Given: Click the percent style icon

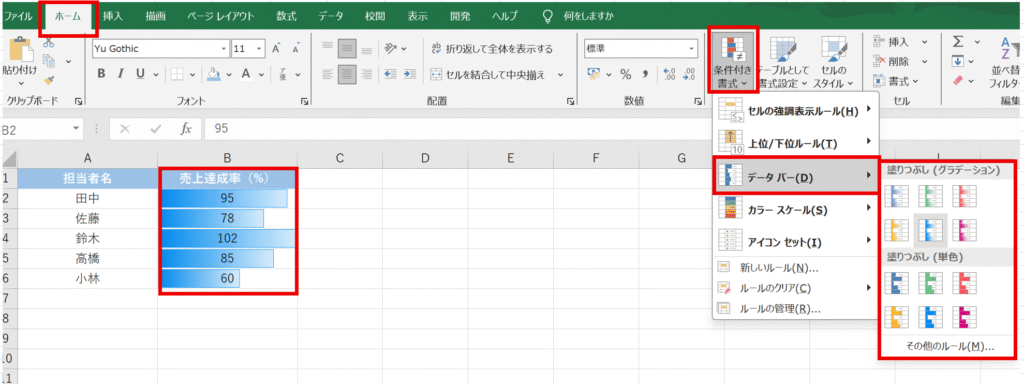Looking at the screenshot, I should point(626,74).
